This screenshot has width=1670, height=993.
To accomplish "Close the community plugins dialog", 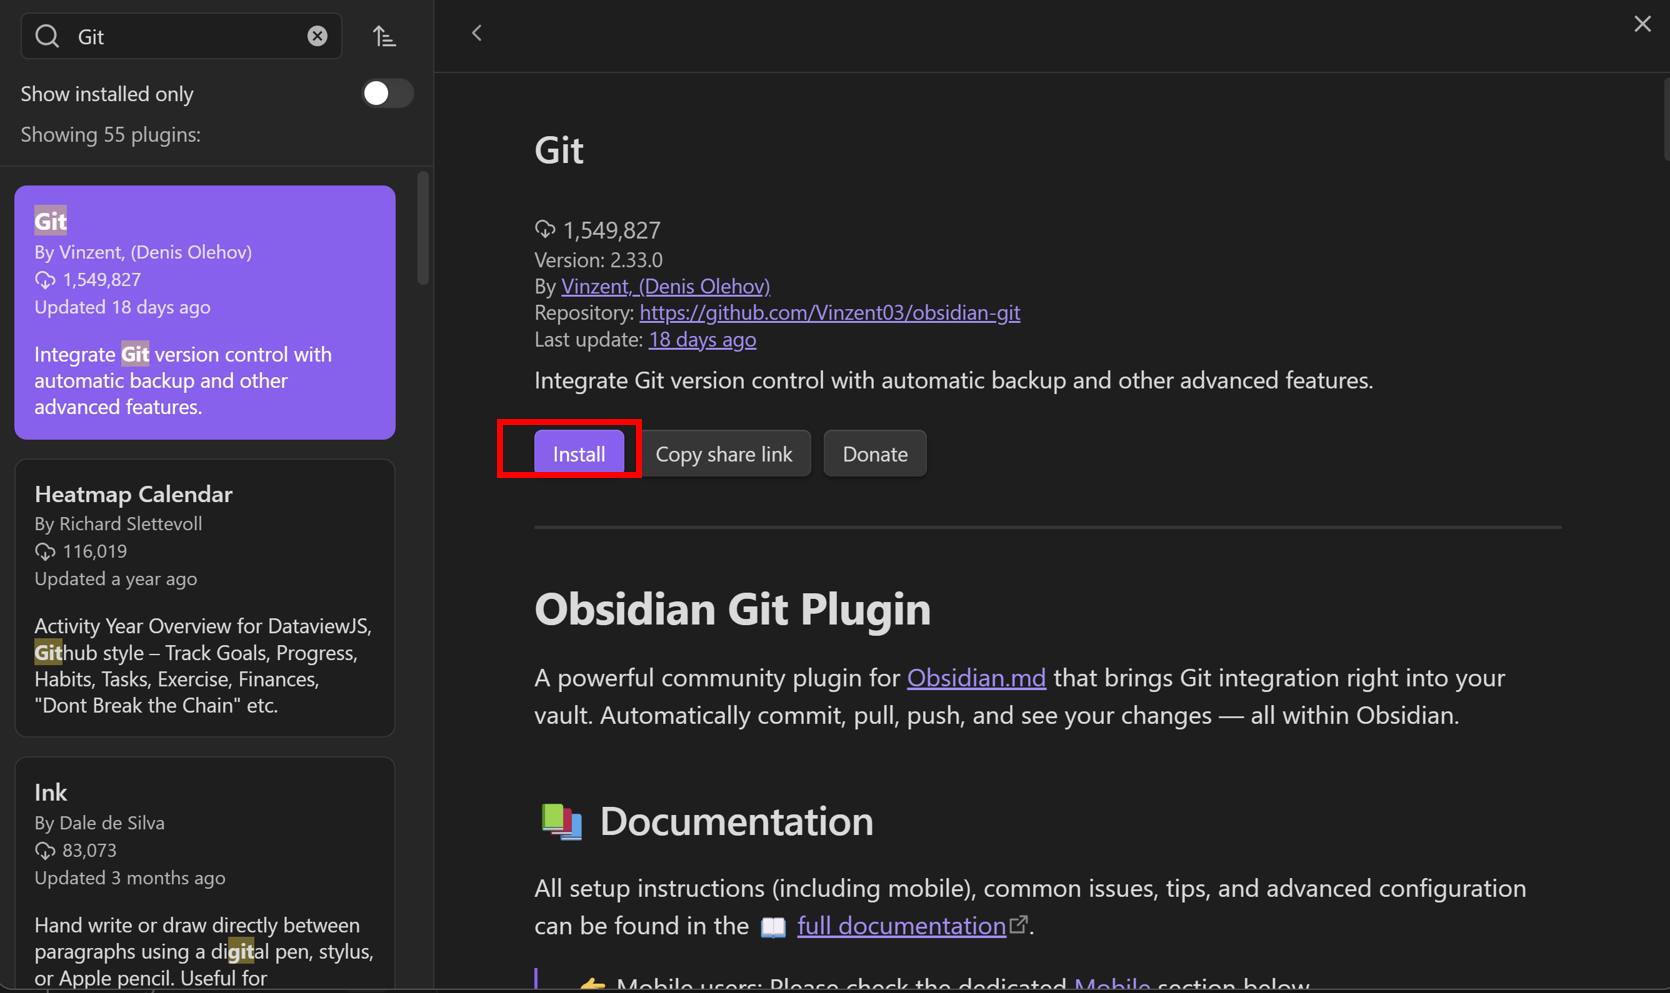I will (x=1642, y=24).
